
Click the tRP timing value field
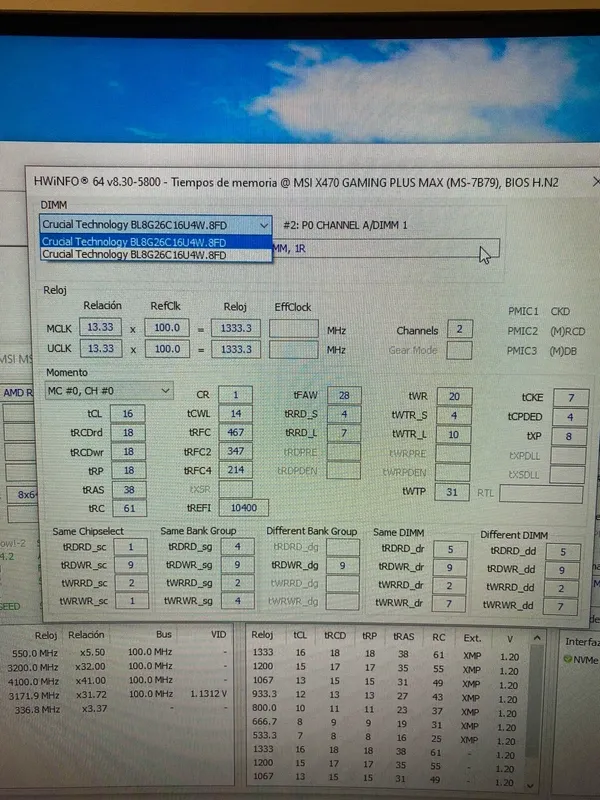pyautogui.click(x=129, y=470)
